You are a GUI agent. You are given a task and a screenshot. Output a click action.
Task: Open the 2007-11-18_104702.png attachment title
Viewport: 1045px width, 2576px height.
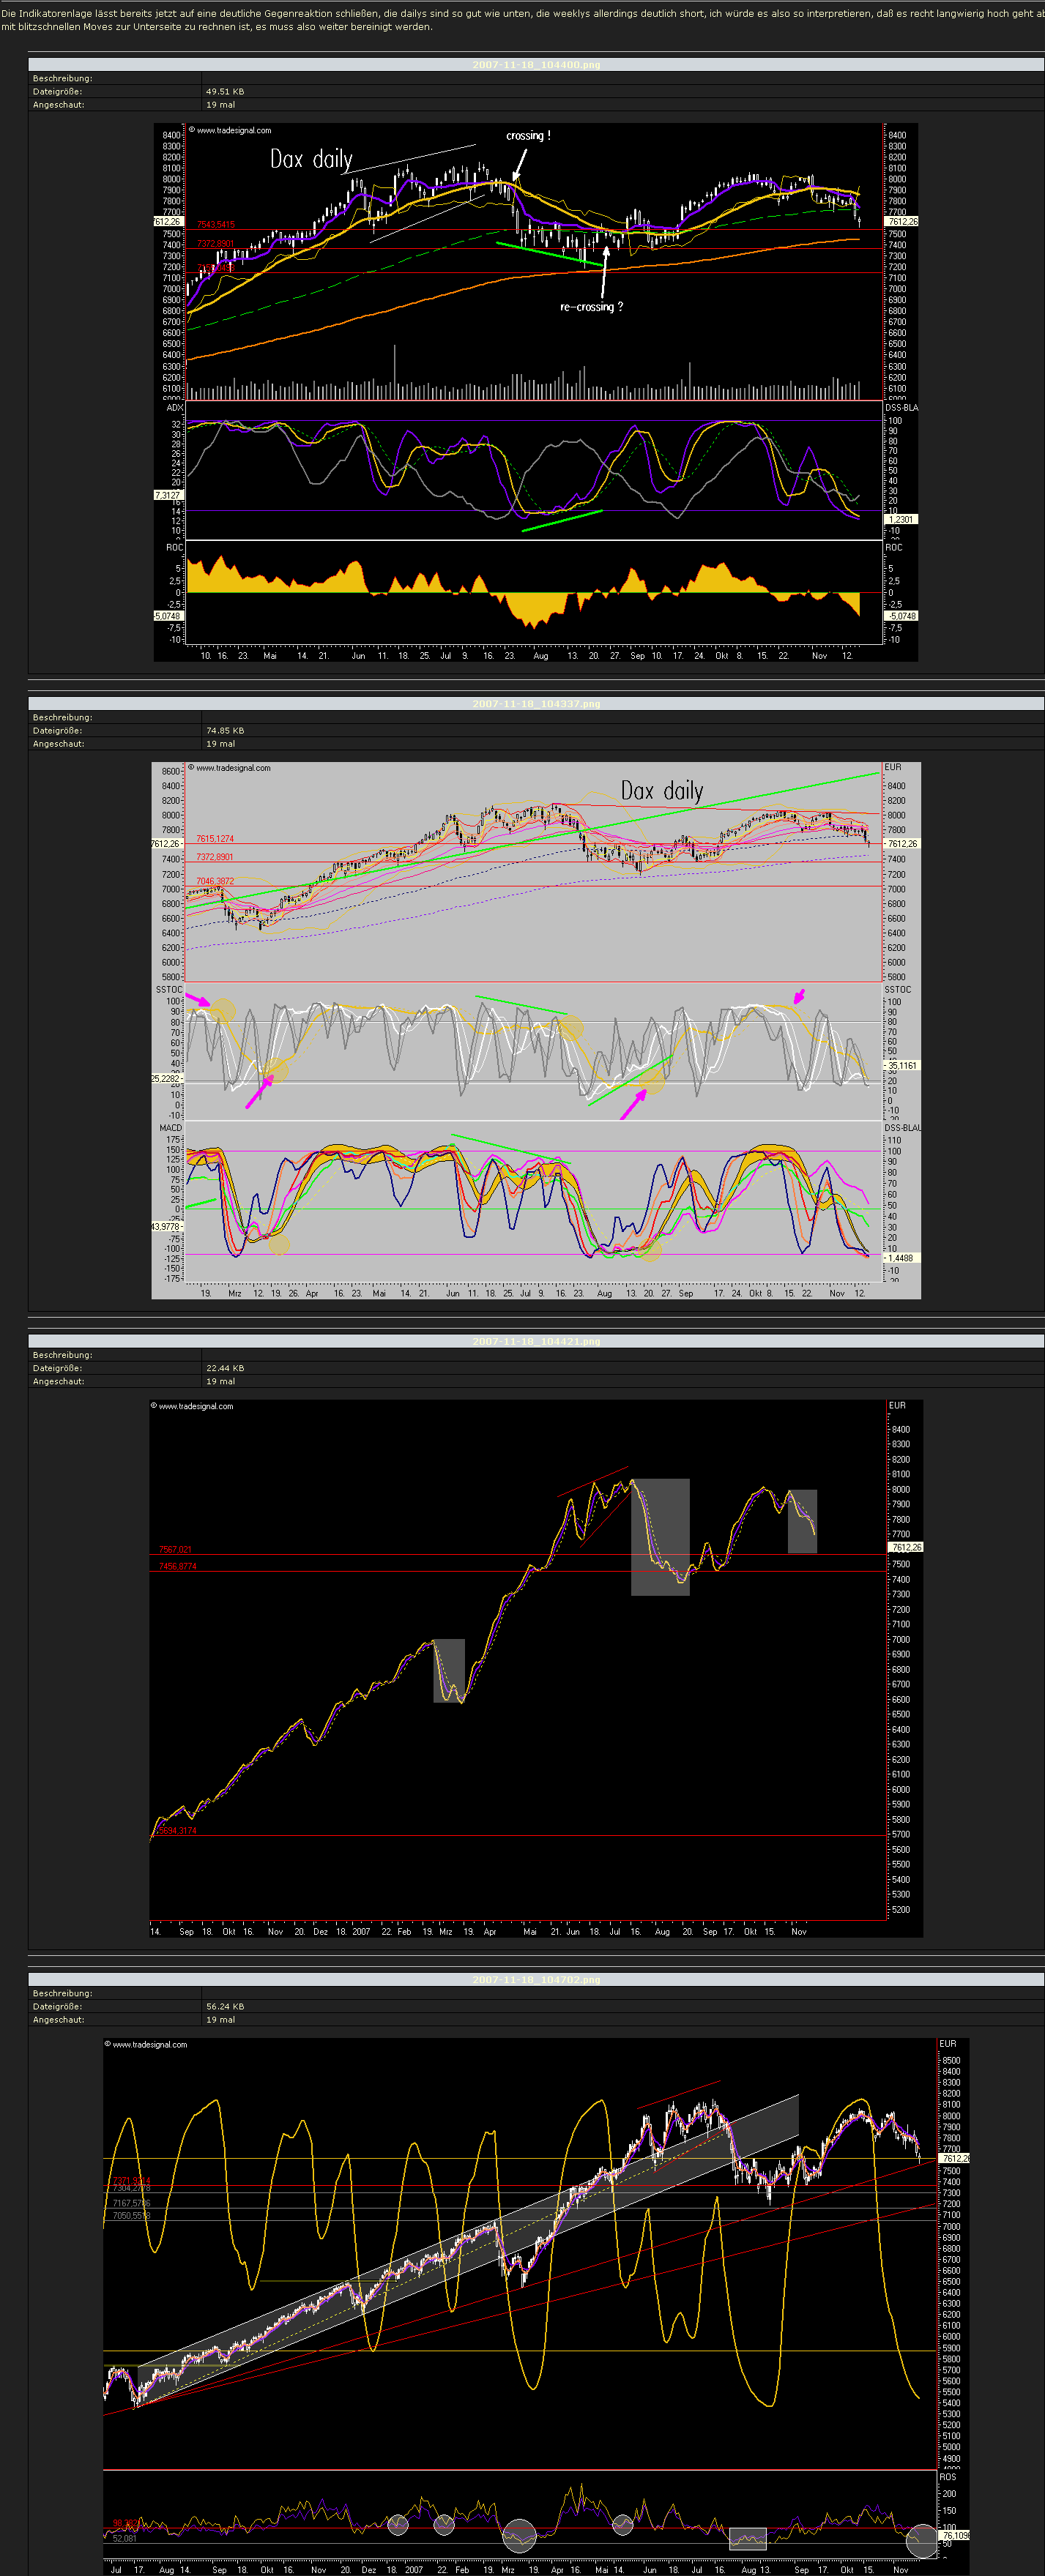click(x=536, y=1980)
